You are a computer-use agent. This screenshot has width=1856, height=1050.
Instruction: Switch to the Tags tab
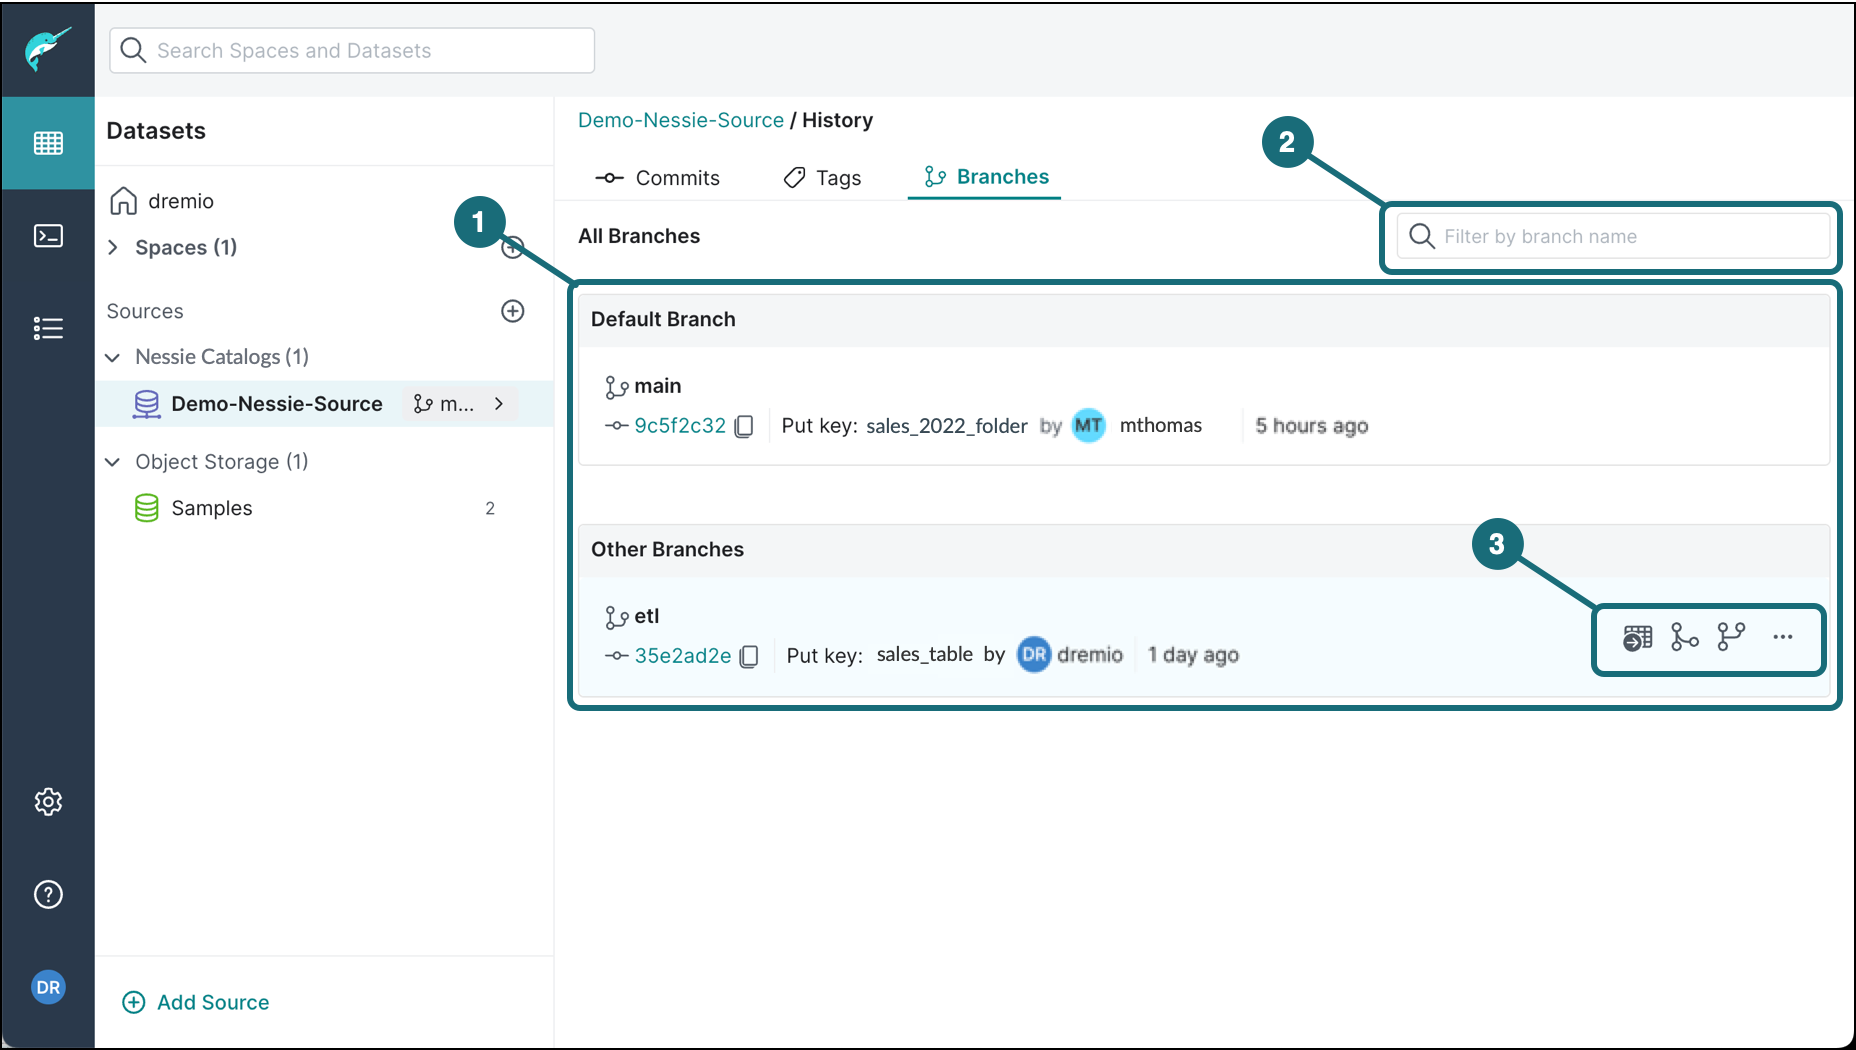pos(822,178)
